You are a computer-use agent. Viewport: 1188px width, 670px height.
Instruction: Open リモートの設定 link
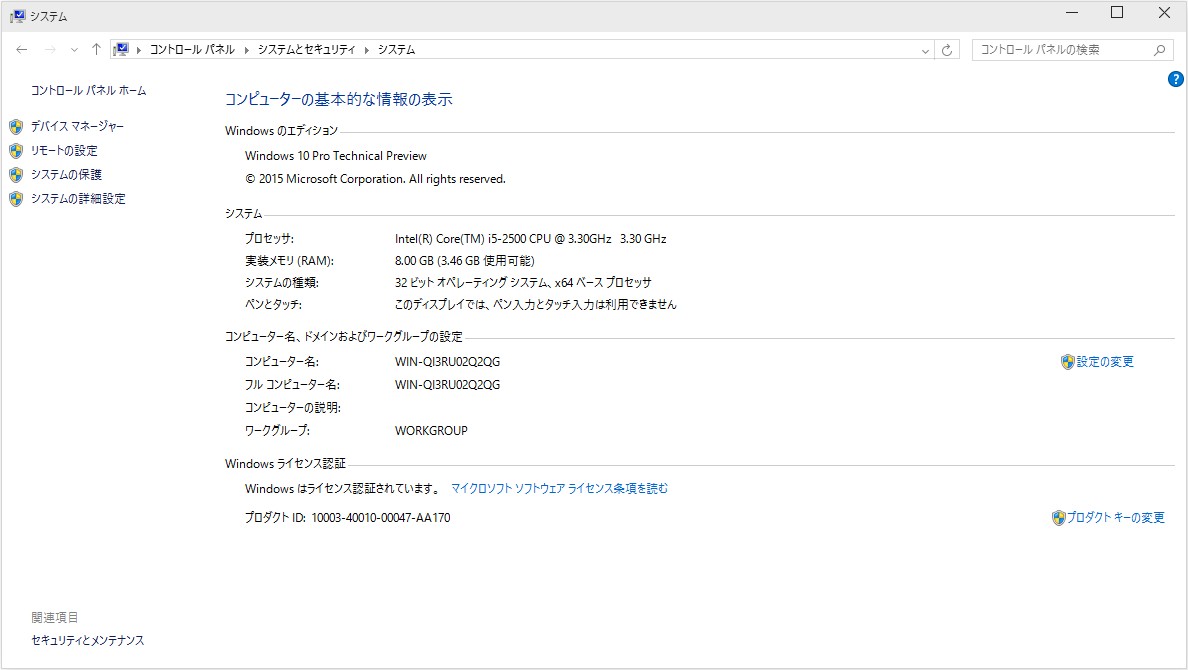pyautogui.click(x=64, y=150)
